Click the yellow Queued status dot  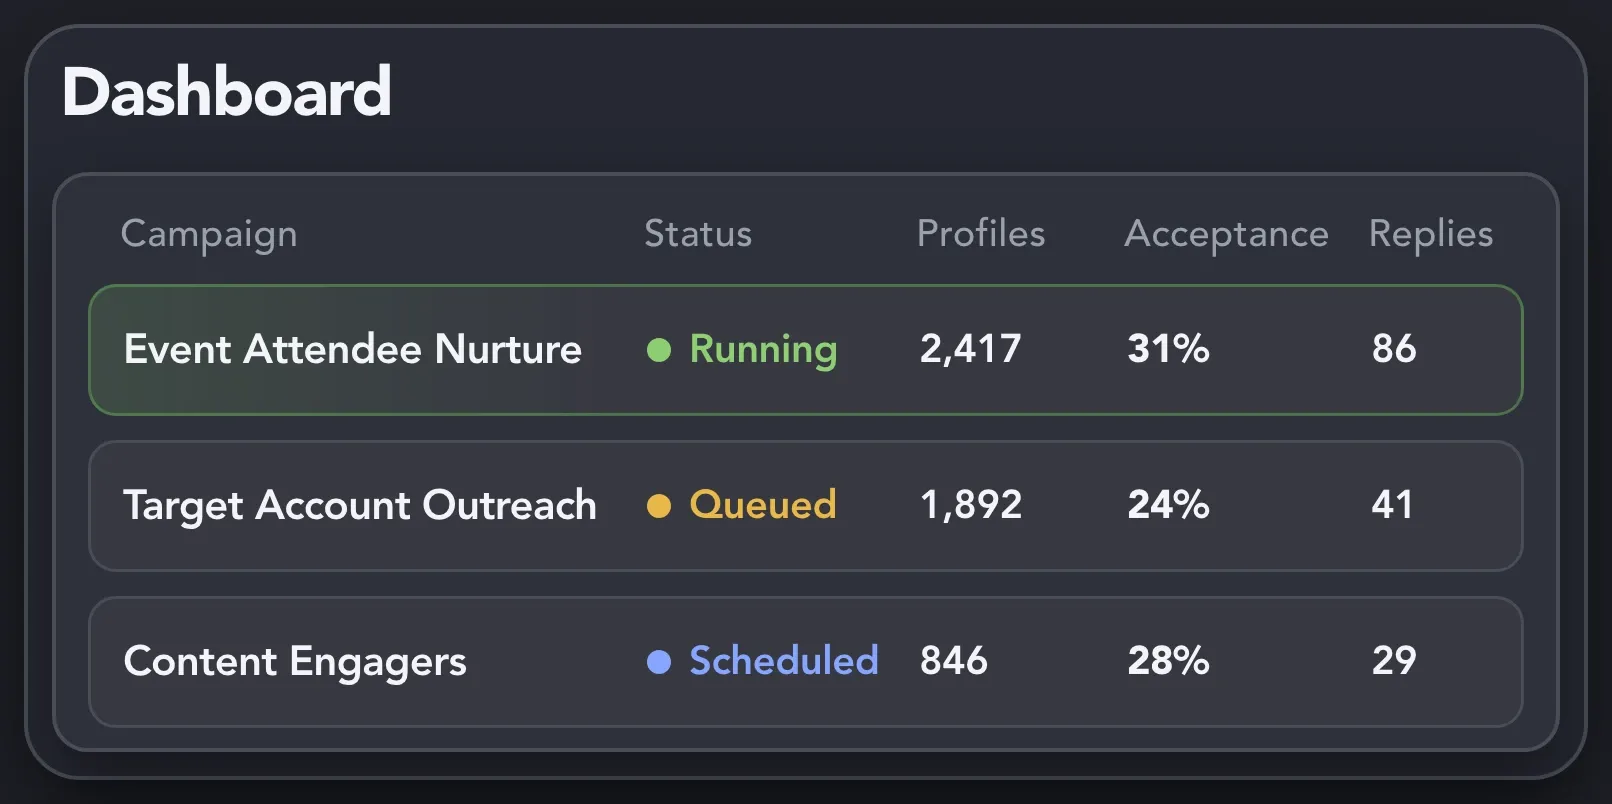(659, 506)
